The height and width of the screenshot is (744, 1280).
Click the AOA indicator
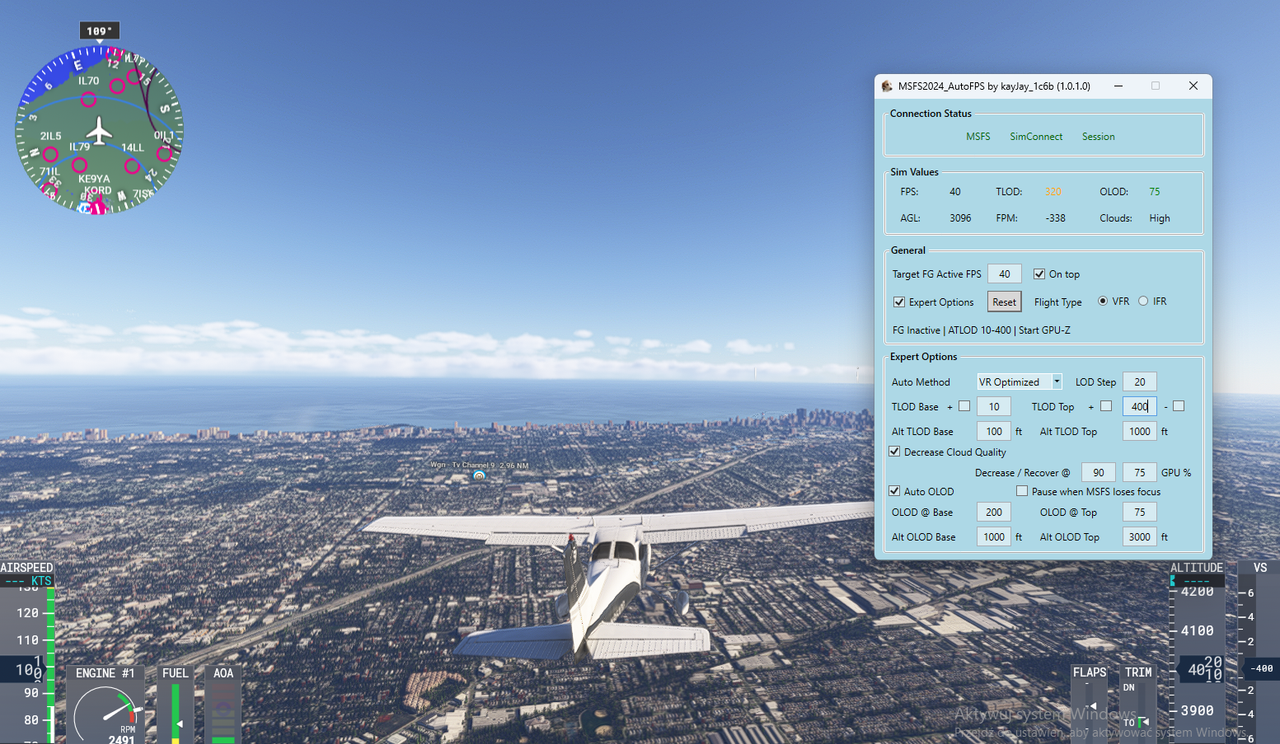click(x=223, y=705)
